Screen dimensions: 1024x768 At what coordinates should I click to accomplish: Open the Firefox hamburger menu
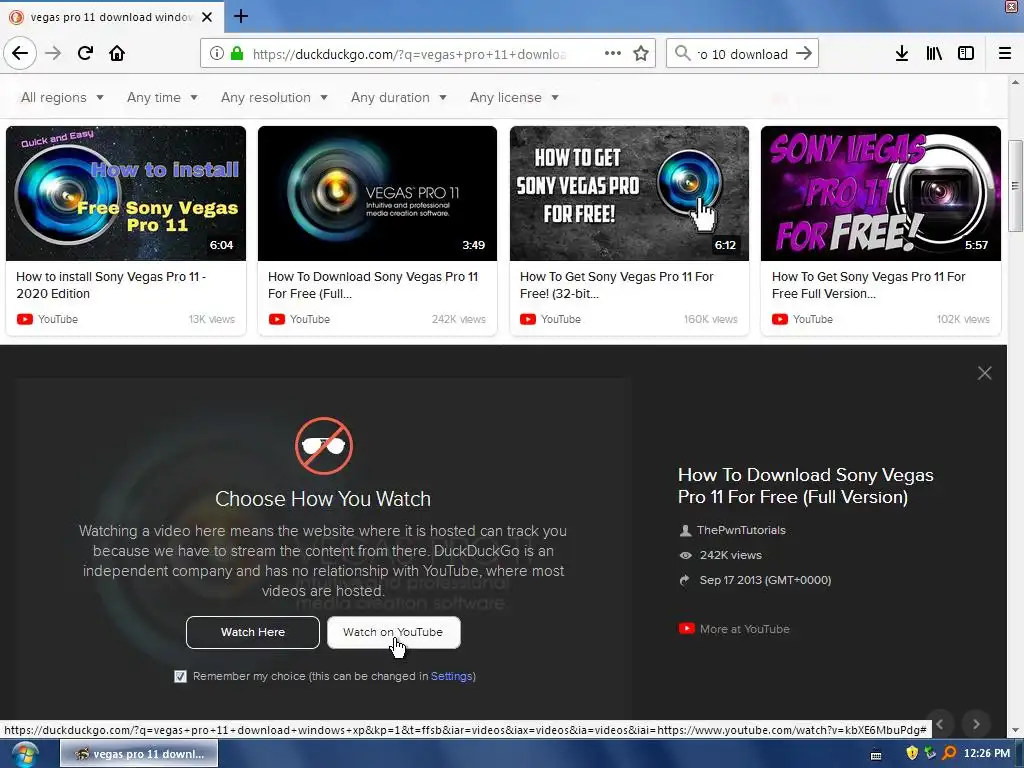coord(1005,54)
